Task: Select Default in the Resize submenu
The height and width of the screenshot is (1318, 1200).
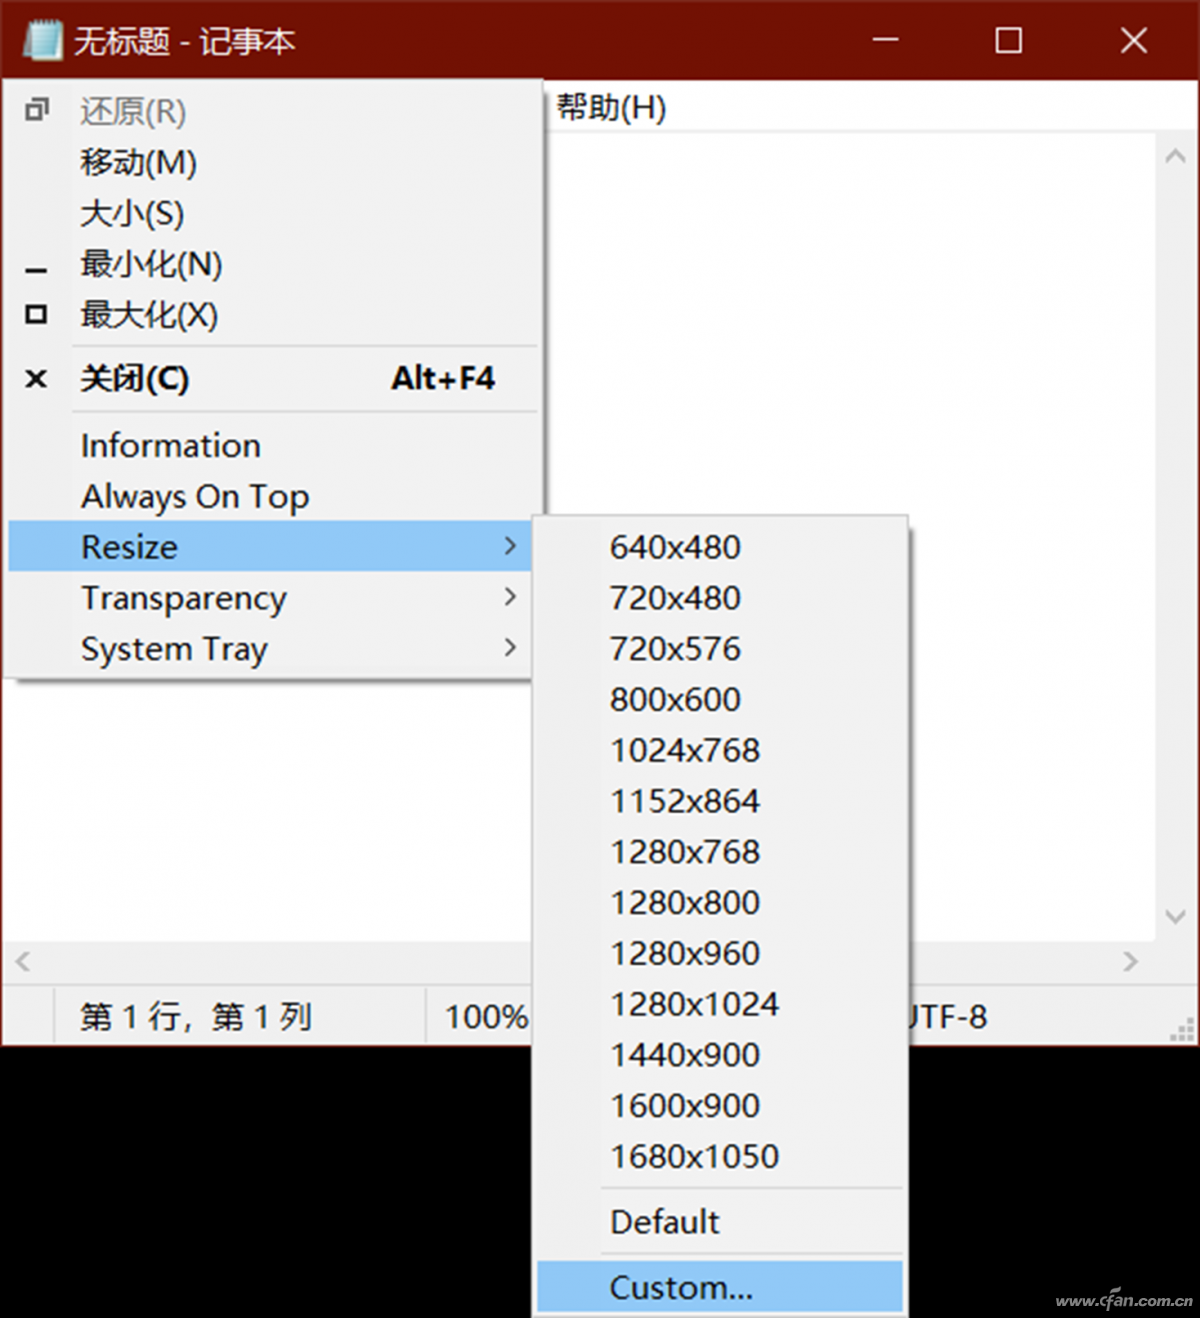Action: [720, 1222]
